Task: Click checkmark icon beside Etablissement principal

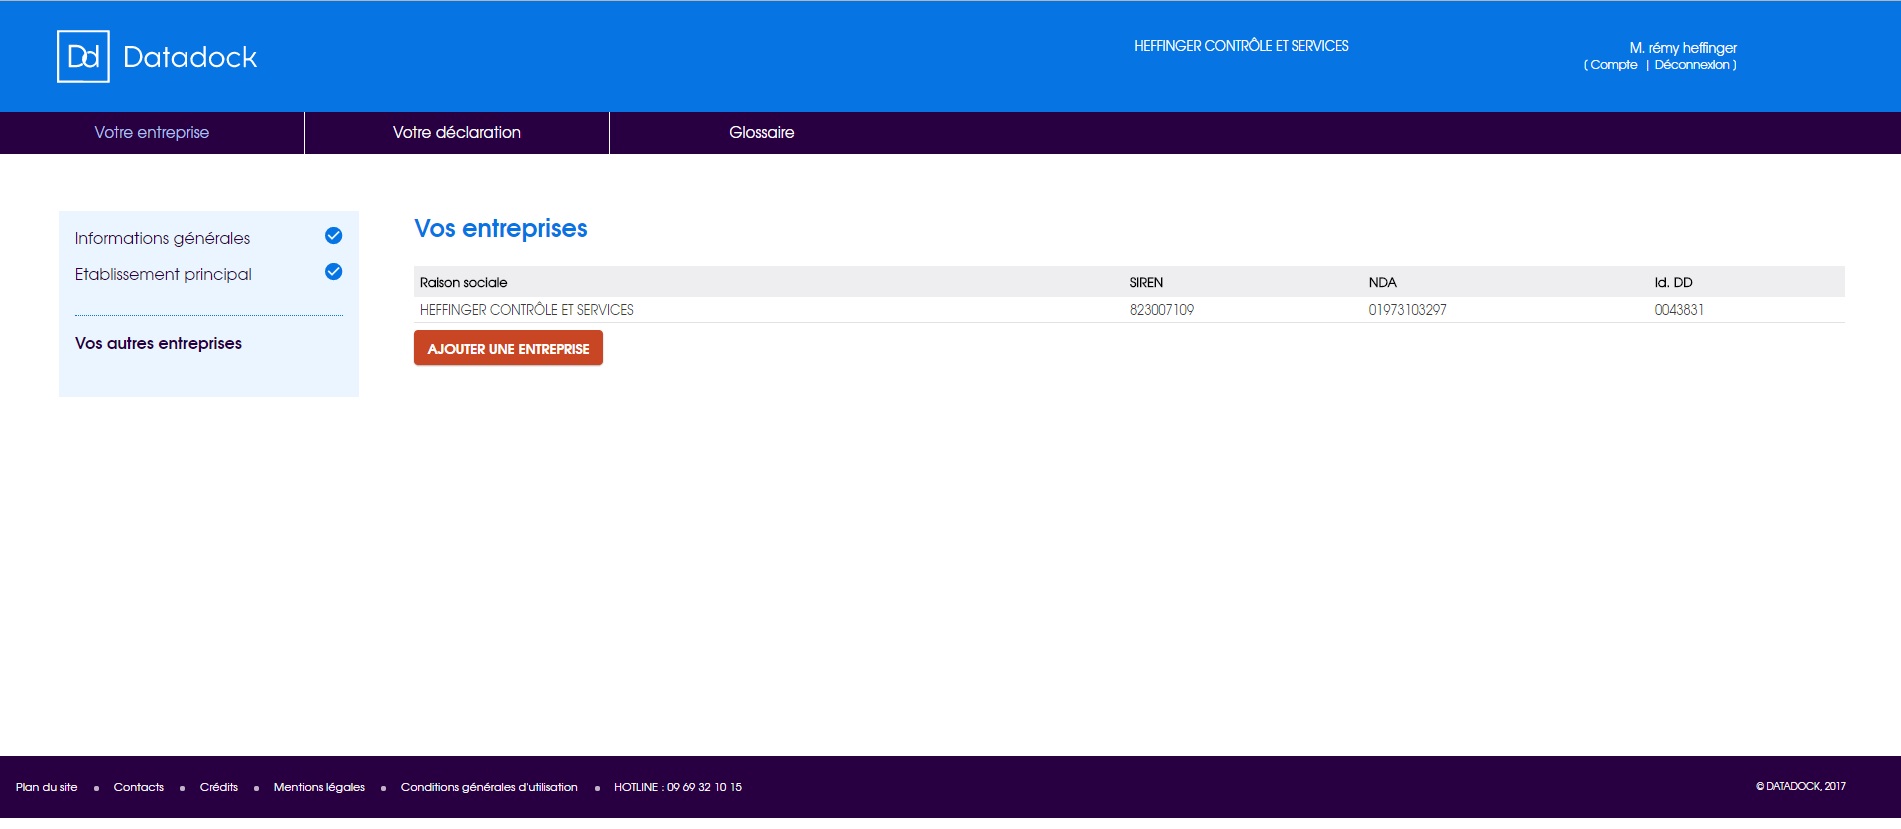Action: [x=334, y=272]
